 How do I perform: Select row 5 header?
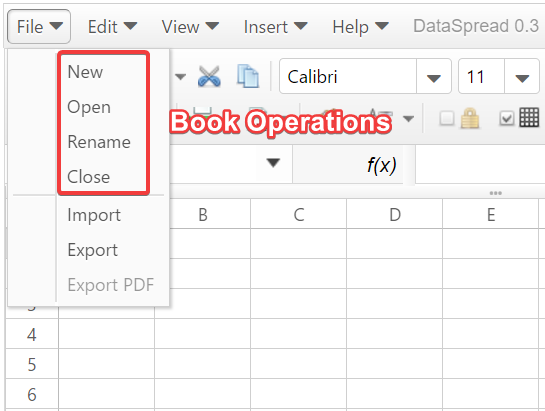click(x=32, y=364)
